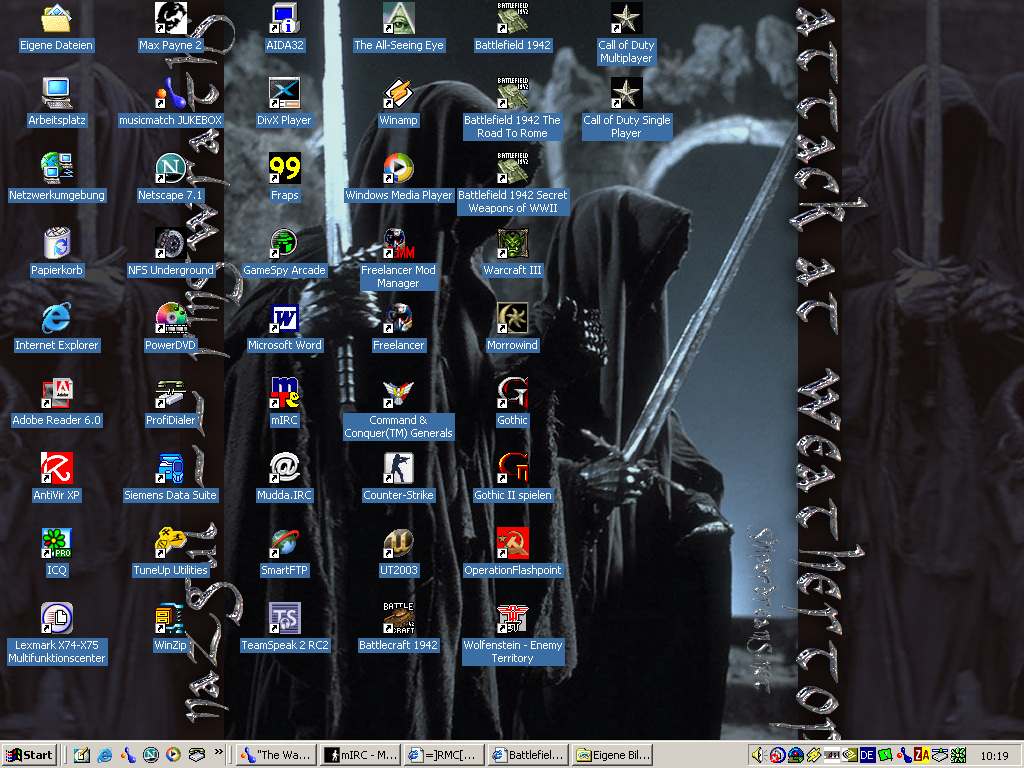The image size is (1024, 768).
Task: Click Internet Explorer in the Quick Launch bar
Action: click(104, 755)
